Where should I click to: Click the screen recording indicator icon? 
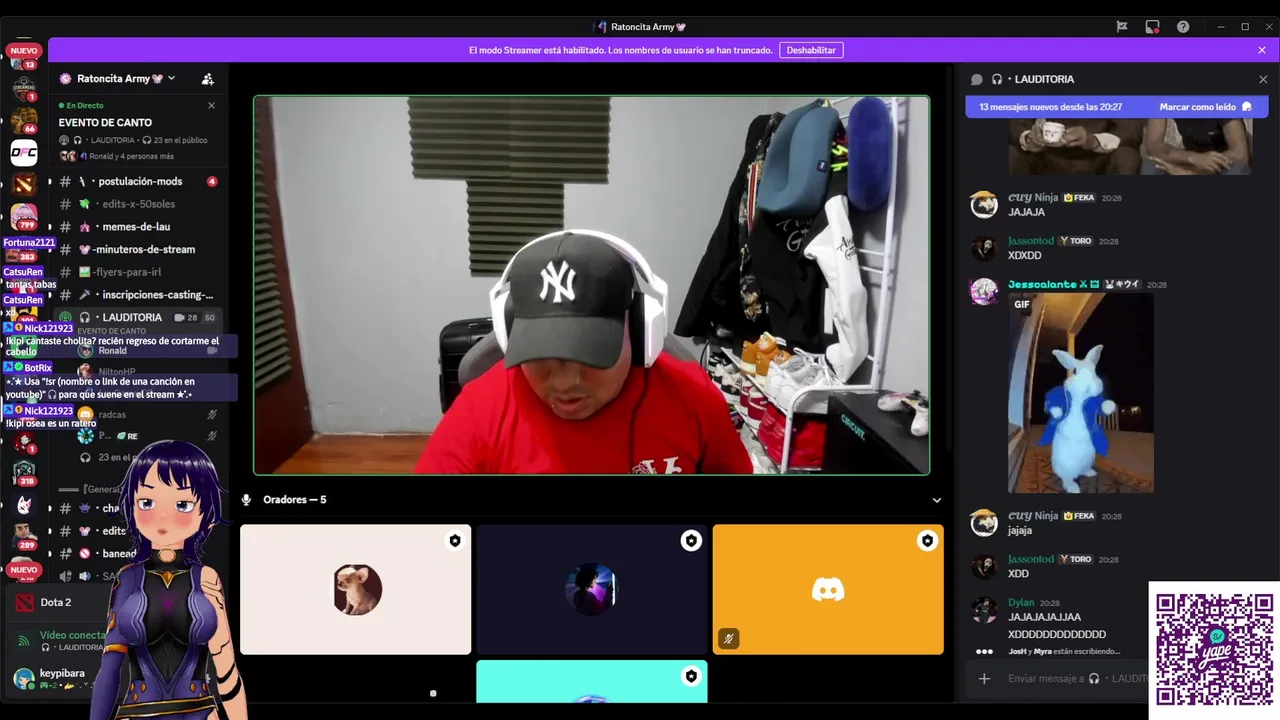[1152, 27]
